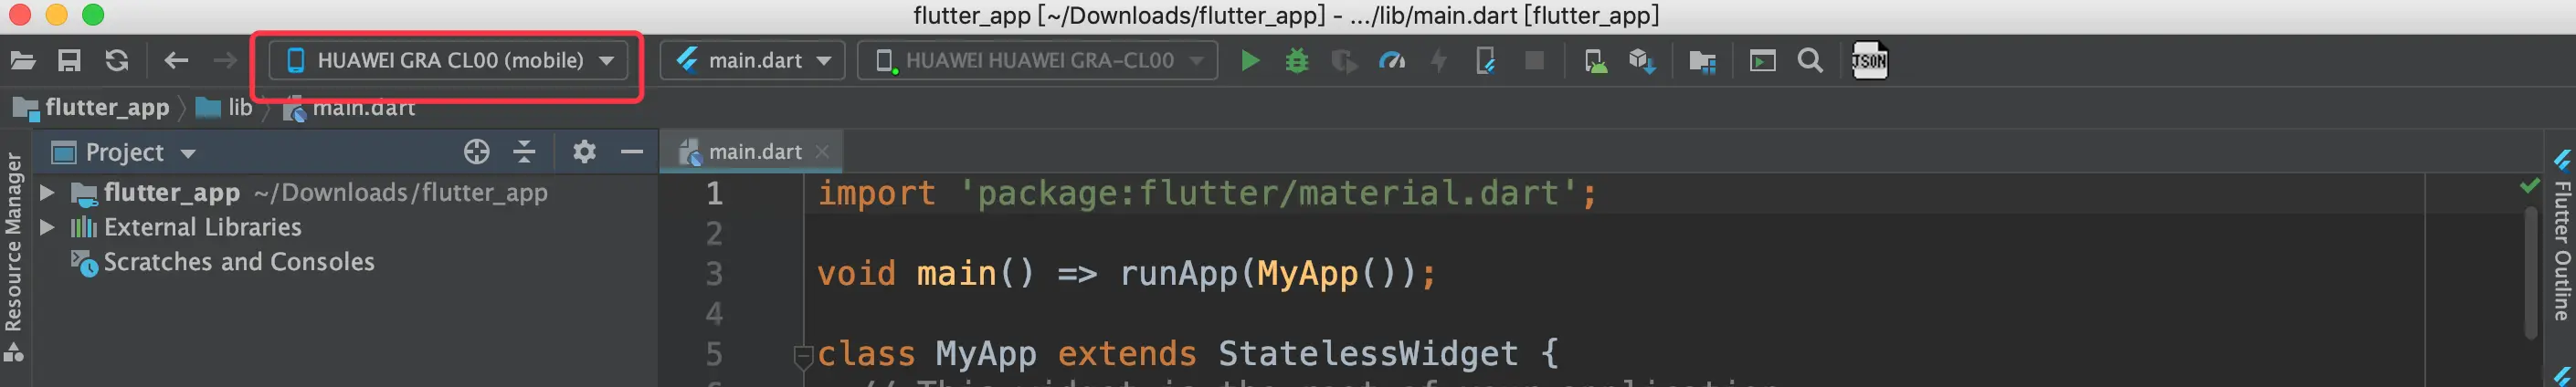Open SDK Manager box with arrow icon
This screenshot has height=387, width=2576.
pos(1642,61)
